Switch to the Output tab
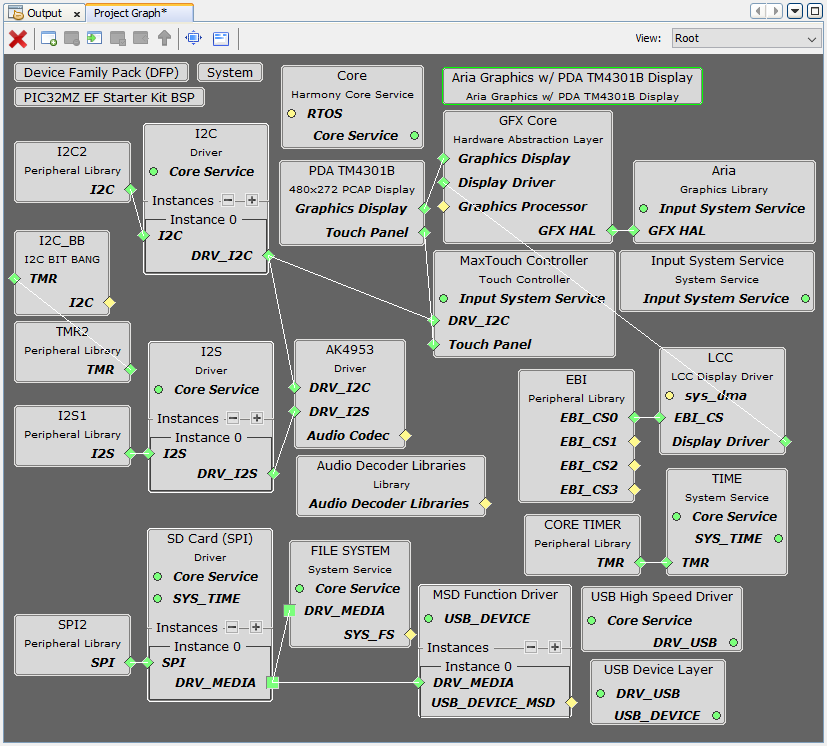 [x=38, y=13]
